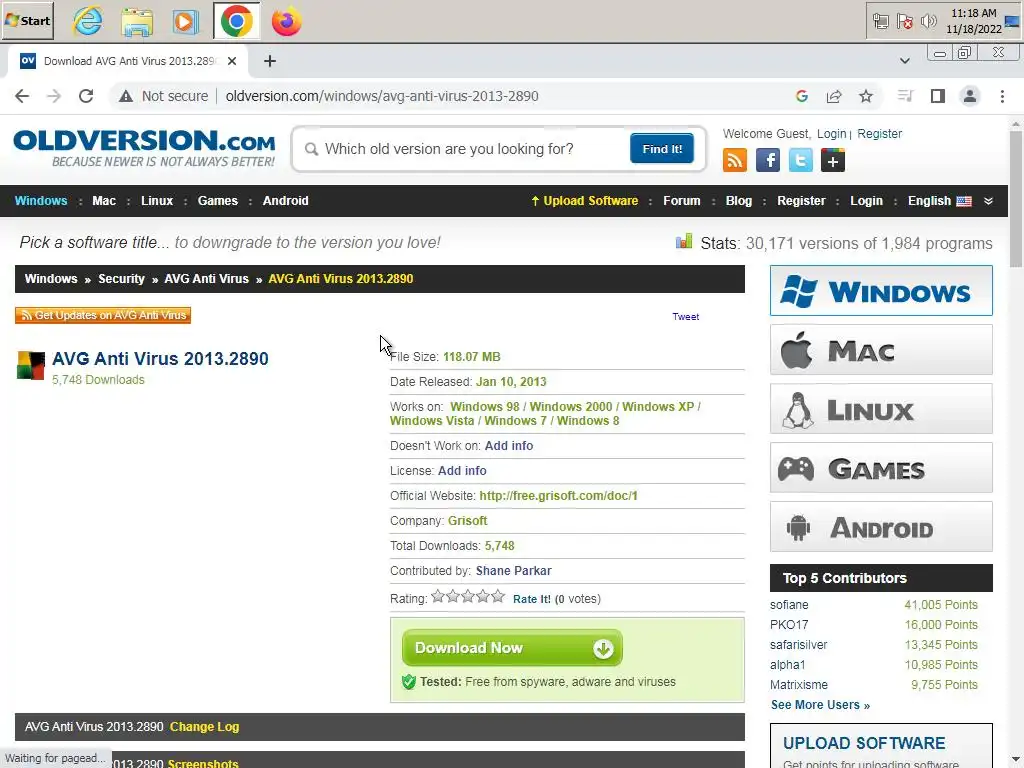Open the Chrome side panel icon
Viewport: 1024px width, 768px height.
click(x=938, y=97)
